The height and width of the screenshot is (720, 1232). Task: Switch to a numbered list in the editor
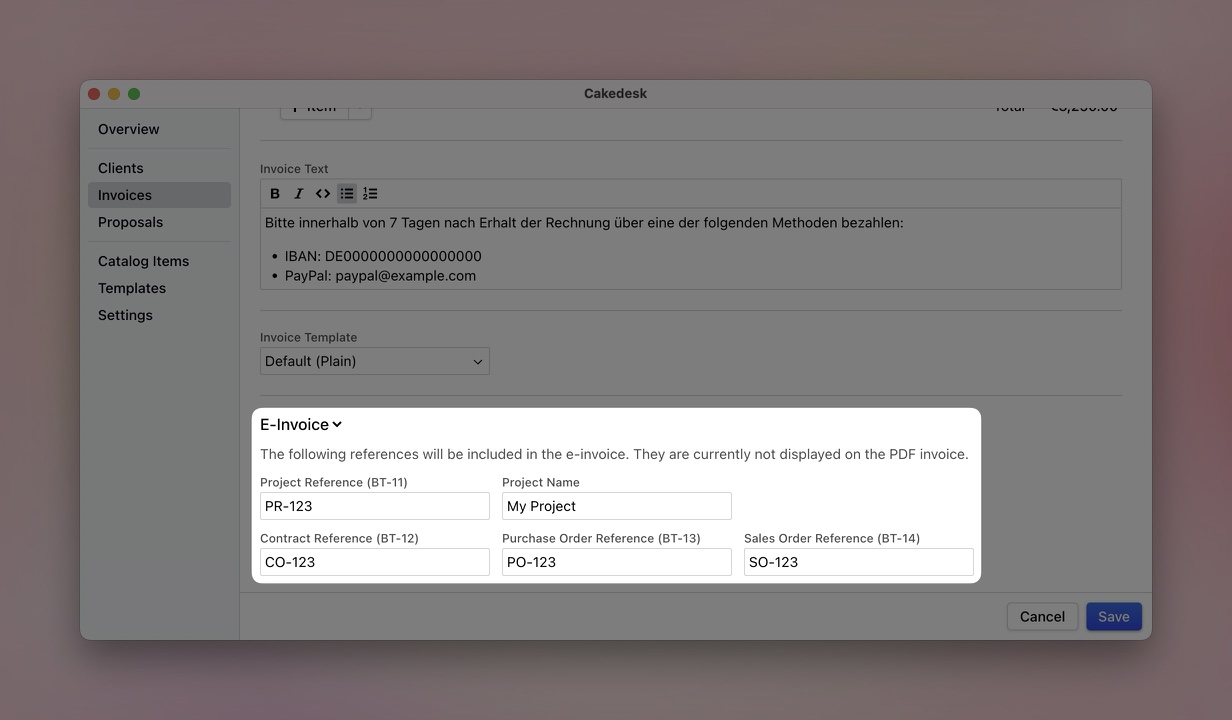click(370, 193)
